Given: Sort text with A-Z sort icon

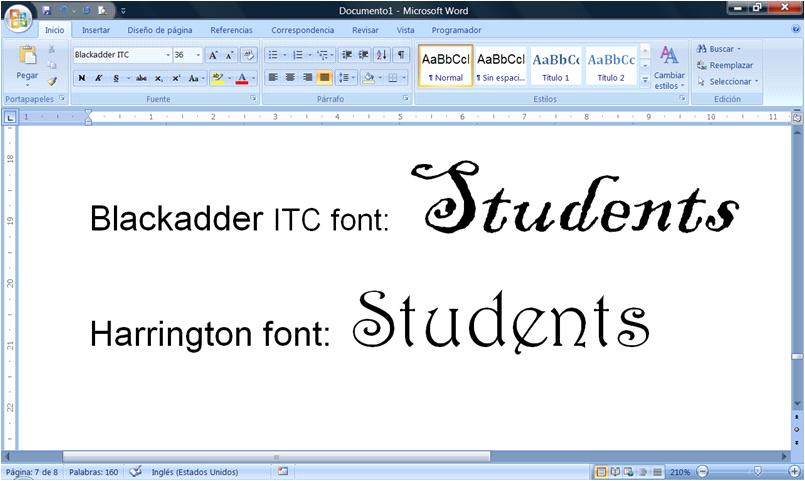Looking at the screenshot, I should click(x=381, y=55).
